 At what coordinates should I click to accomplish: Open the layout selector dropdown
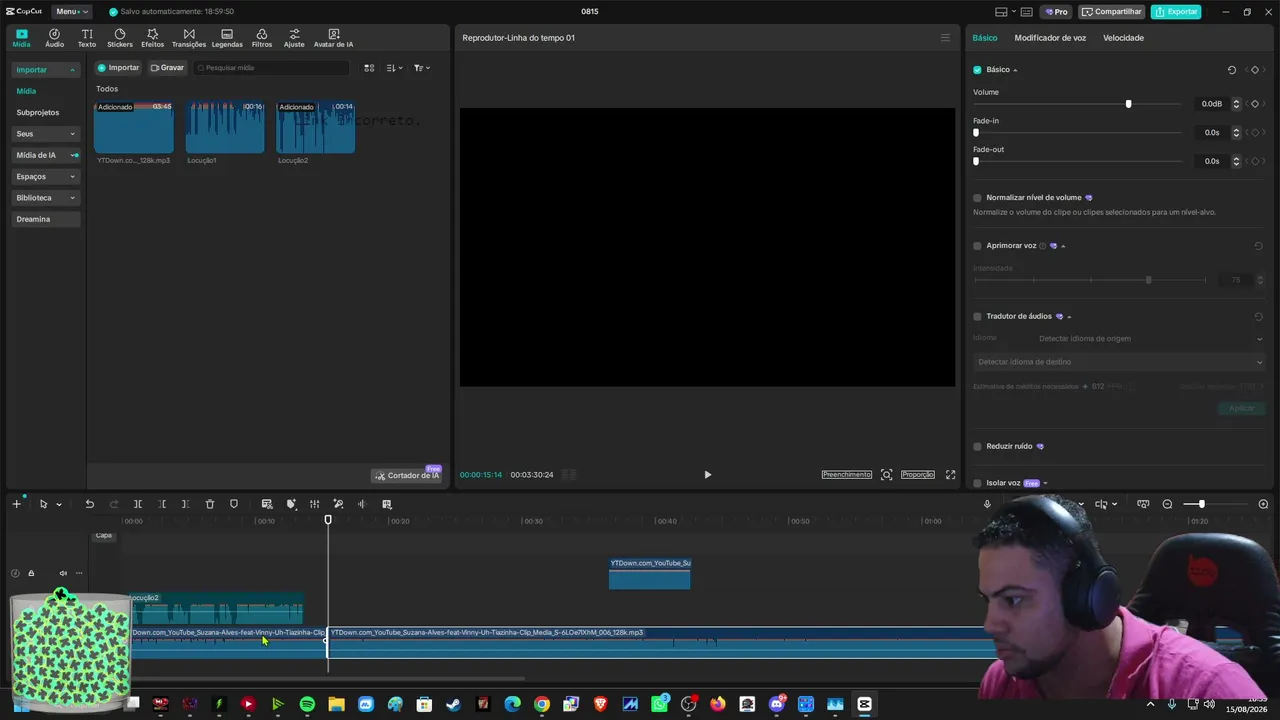pos(1004,12)
